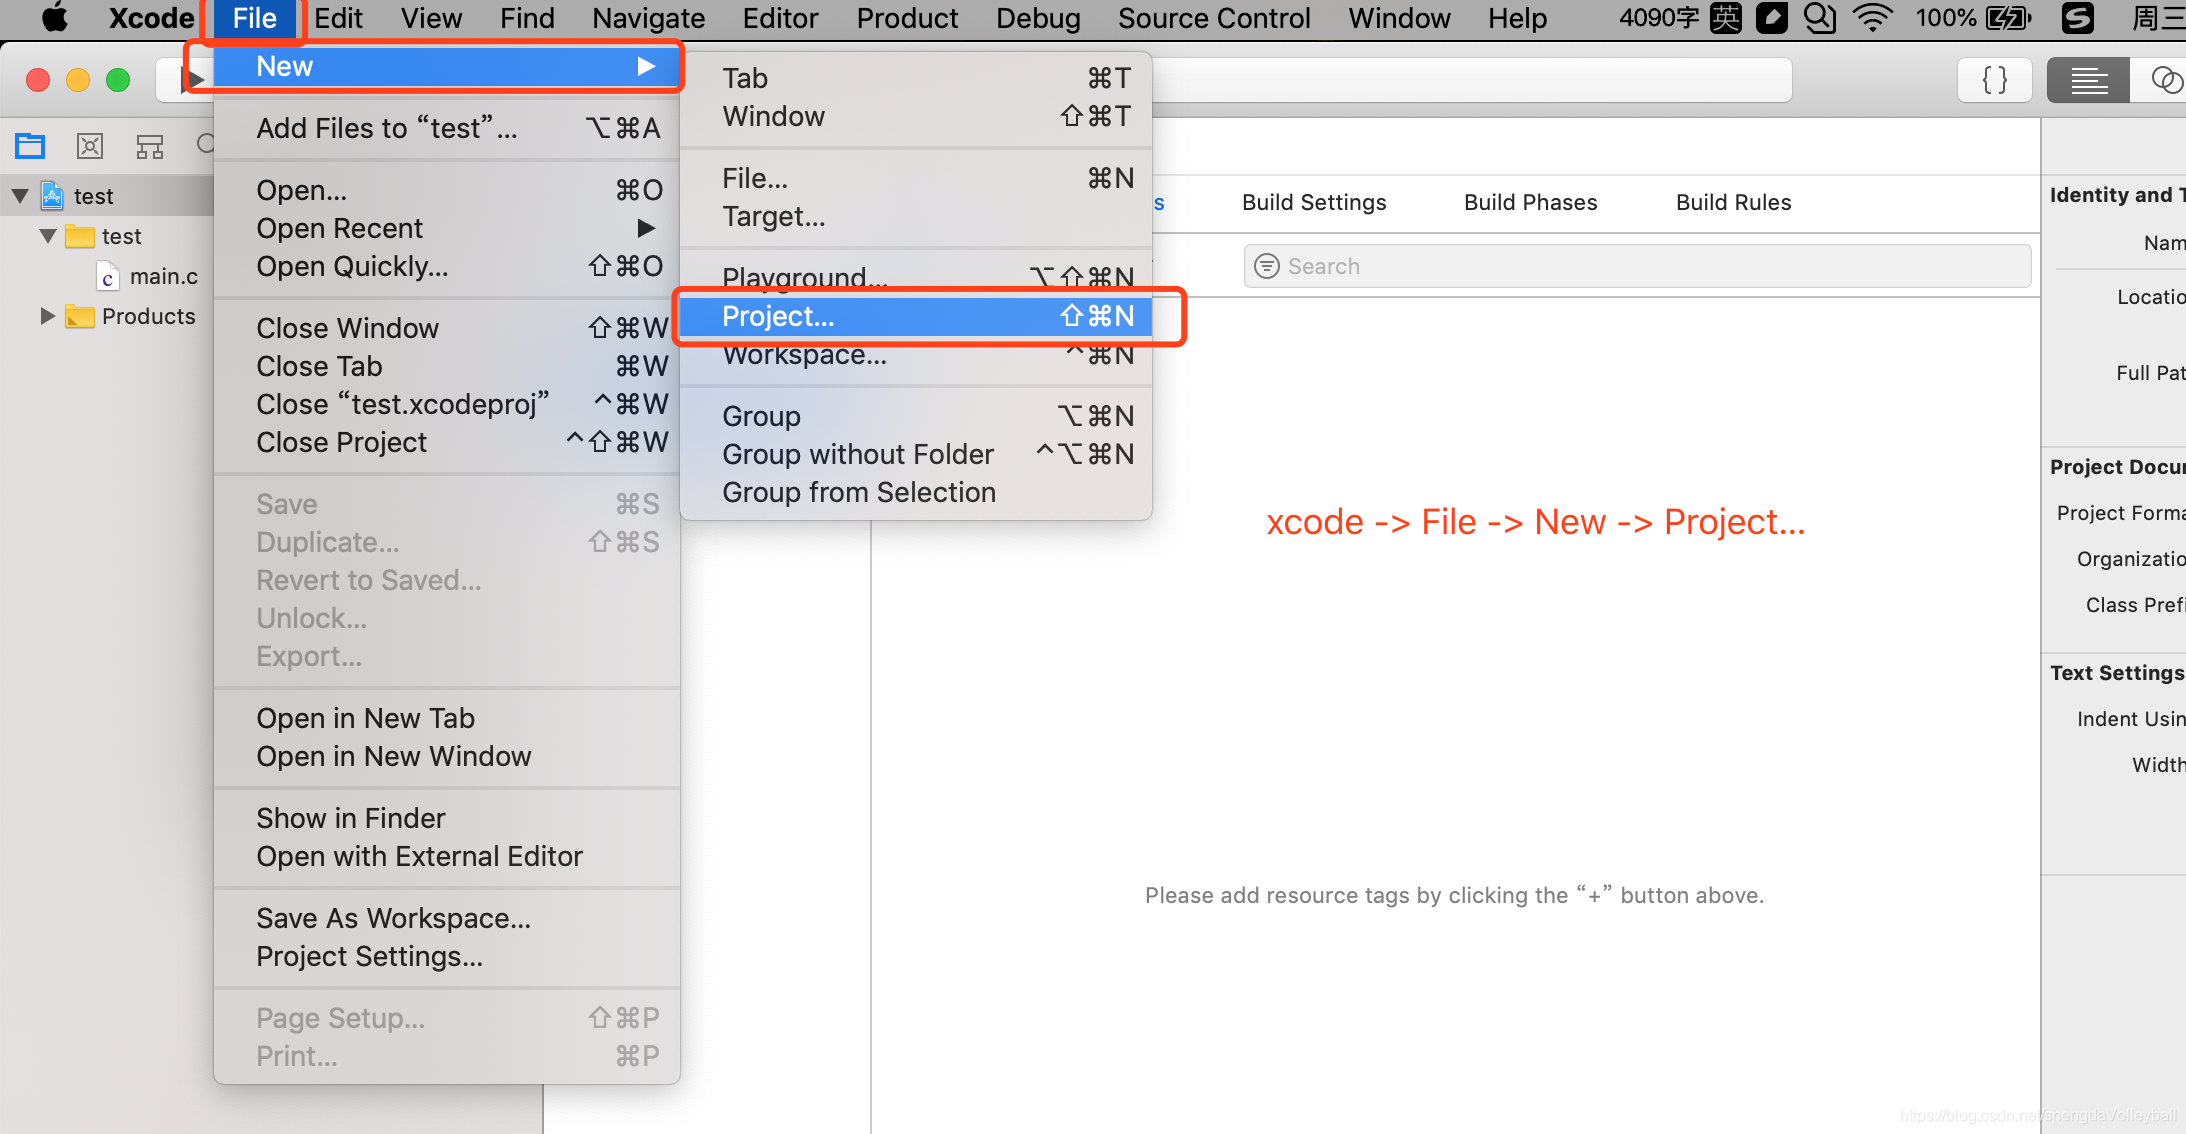2186x1134 pixels.
Task: Open the Symbol navigator hierarchy icon
Action: tap(150, 146)
